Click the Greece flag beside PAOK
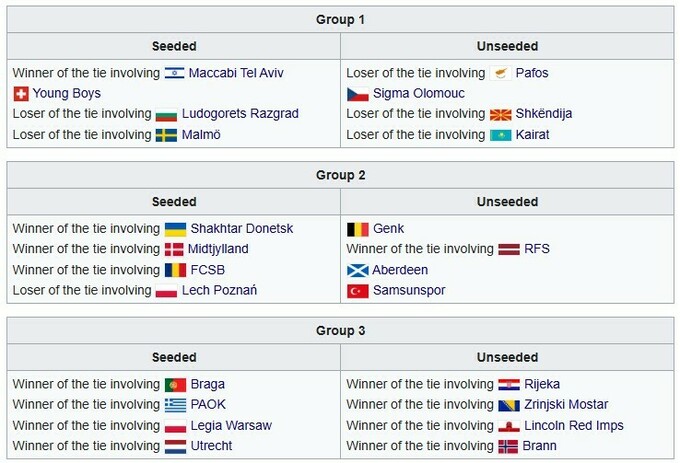680x463 pixels. (174, 405)
